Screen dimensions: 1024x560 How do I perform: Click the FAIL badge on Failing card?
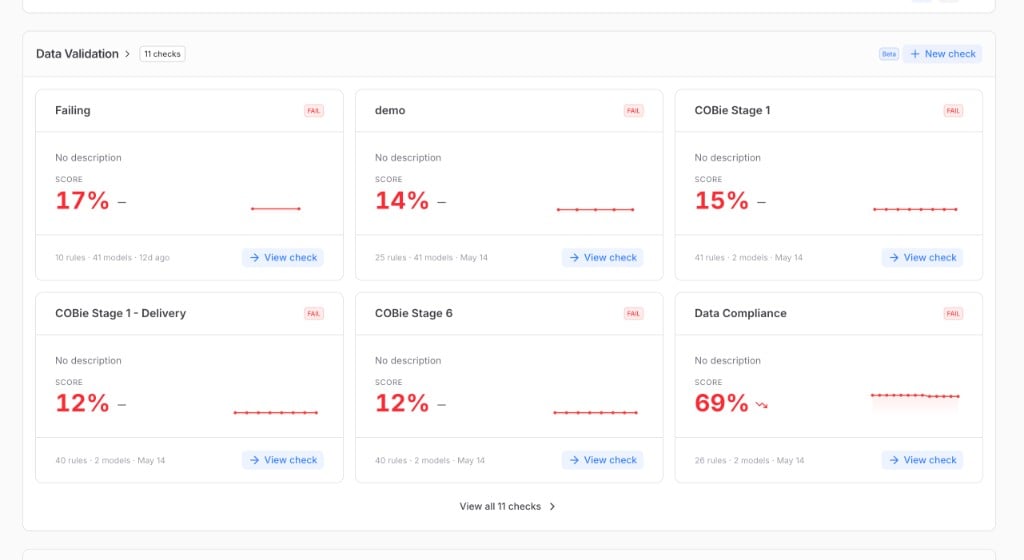click(313, 110)
